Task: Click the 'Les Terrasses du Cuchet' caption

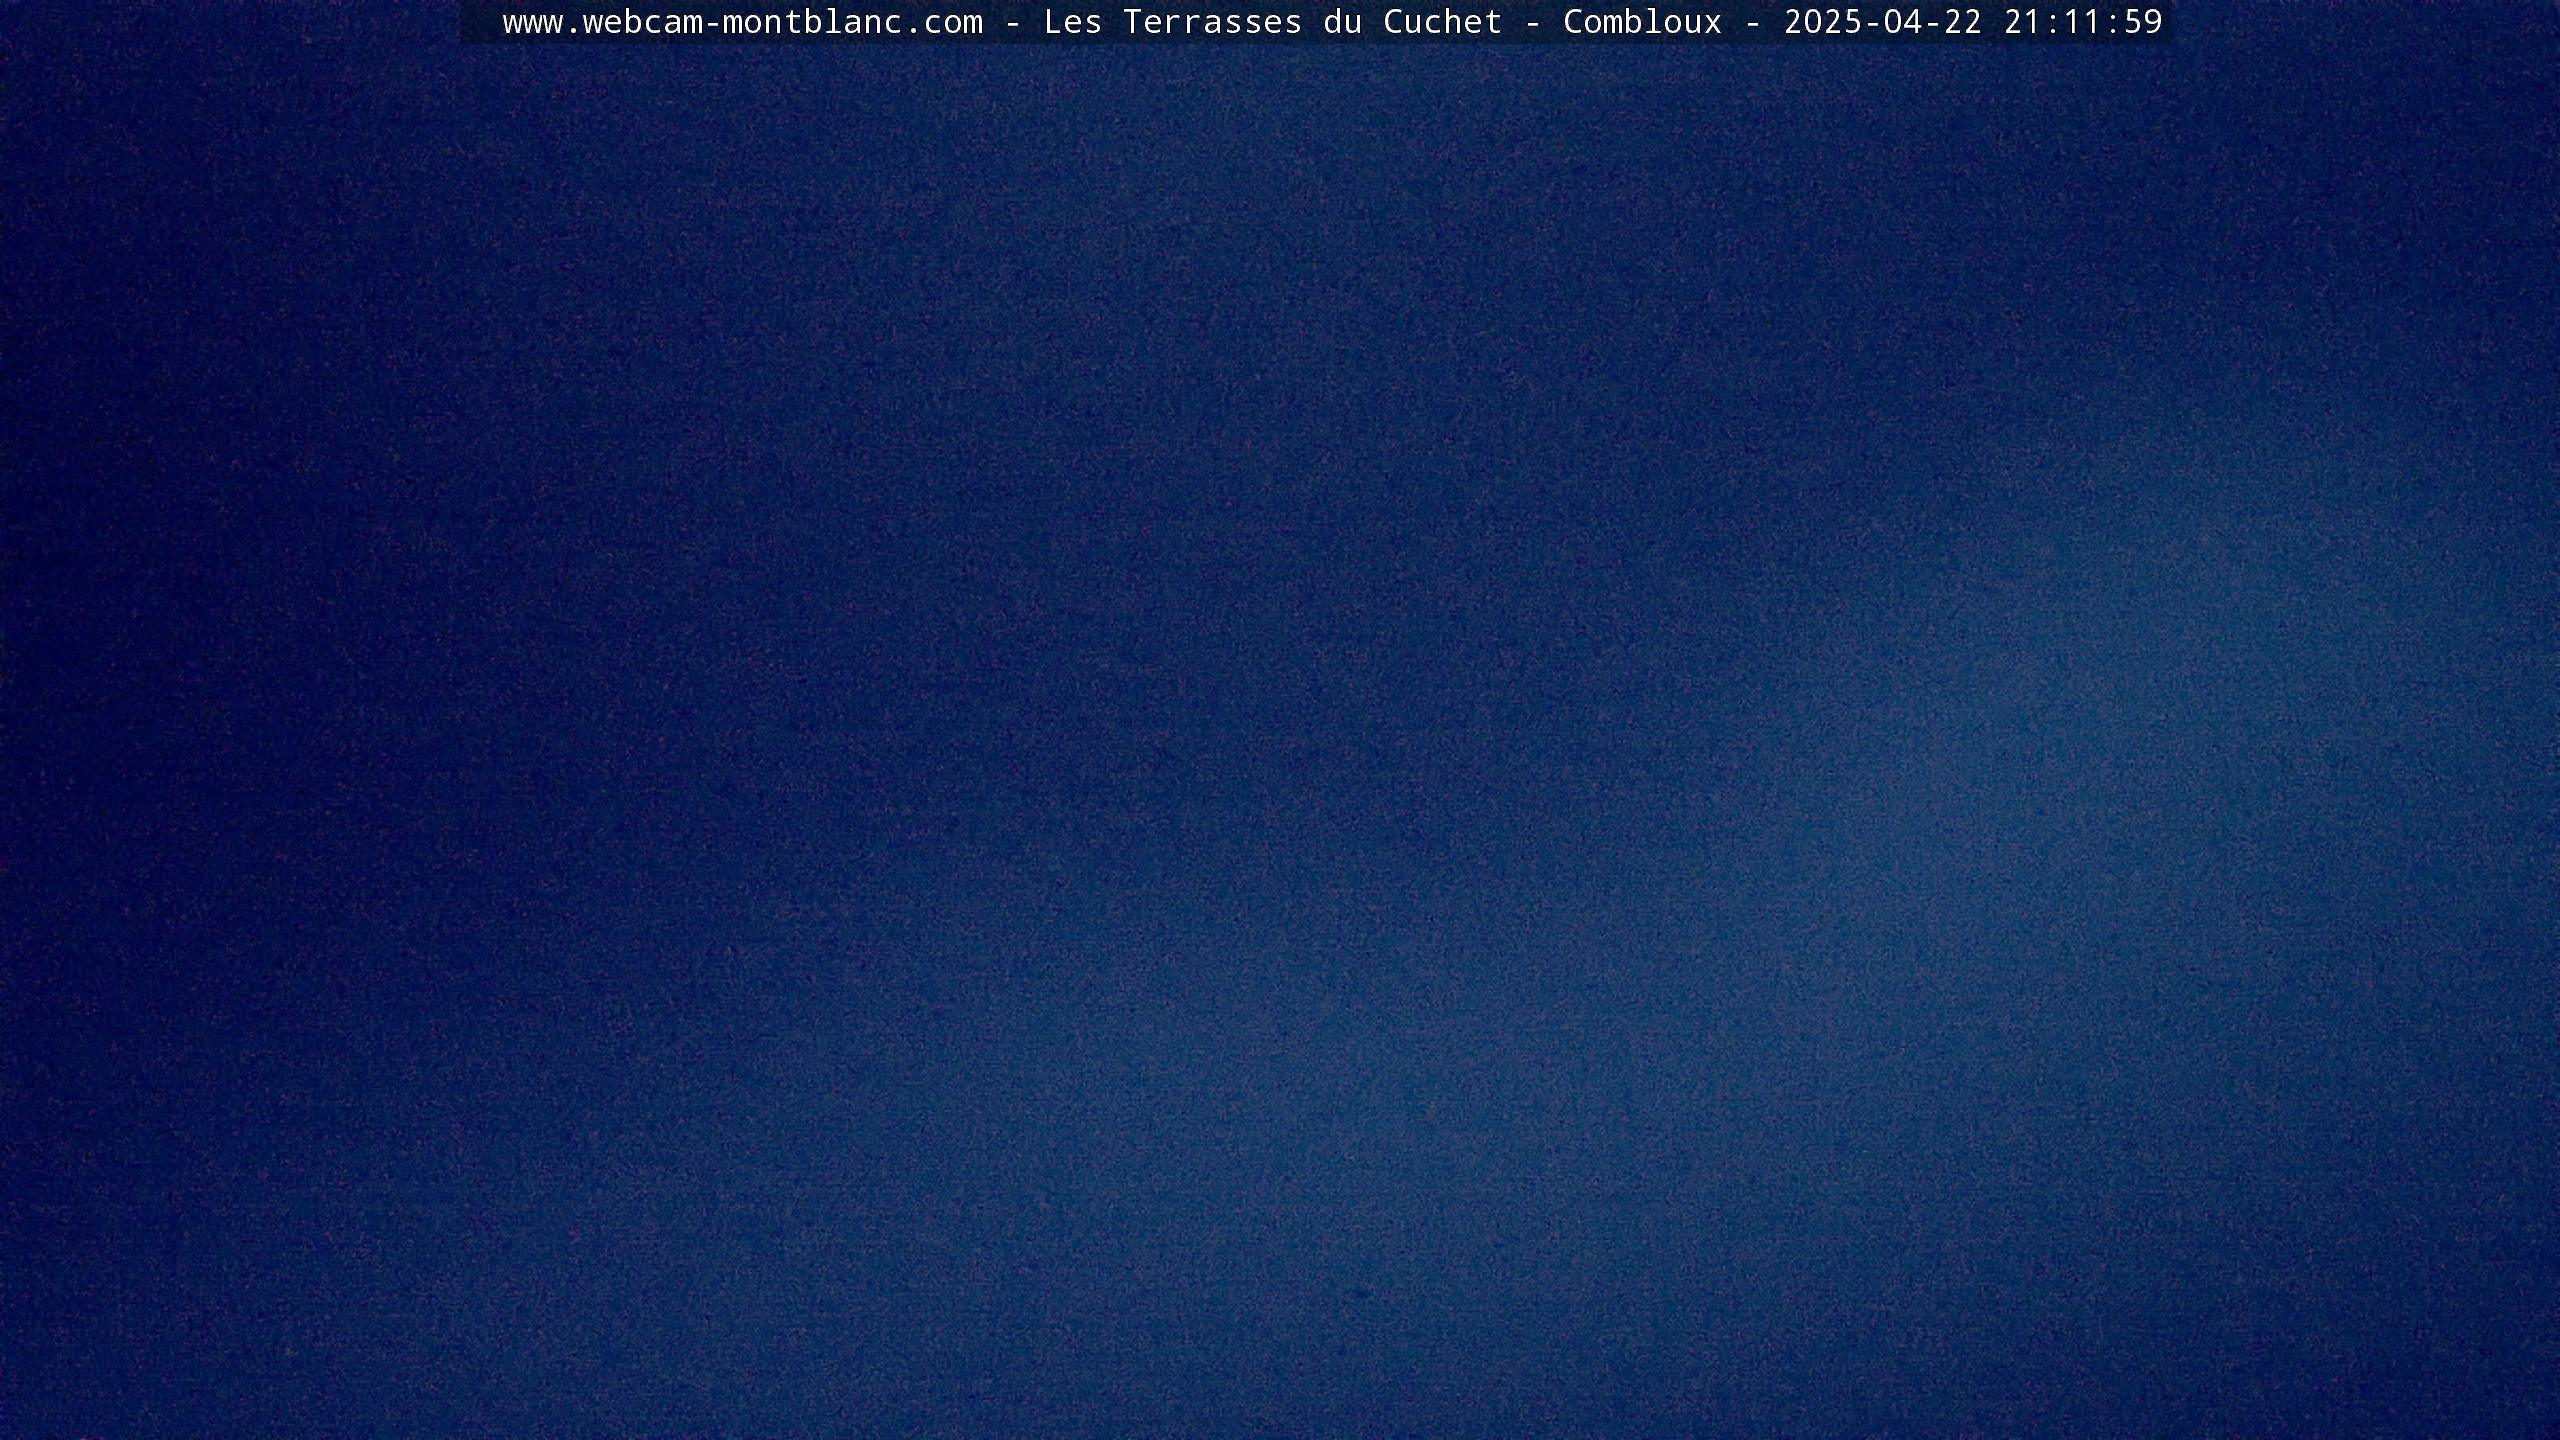Action: pos(1272,22)
